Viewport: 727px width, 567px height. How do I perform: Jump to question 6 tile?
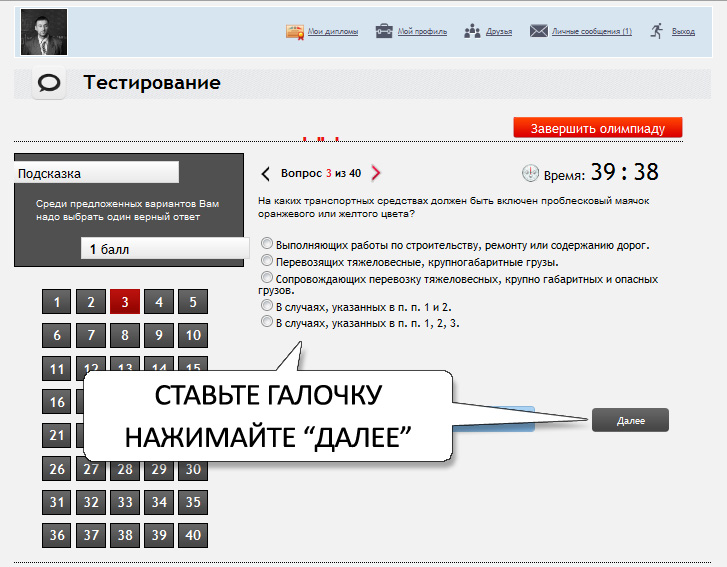tap(57, 335)
